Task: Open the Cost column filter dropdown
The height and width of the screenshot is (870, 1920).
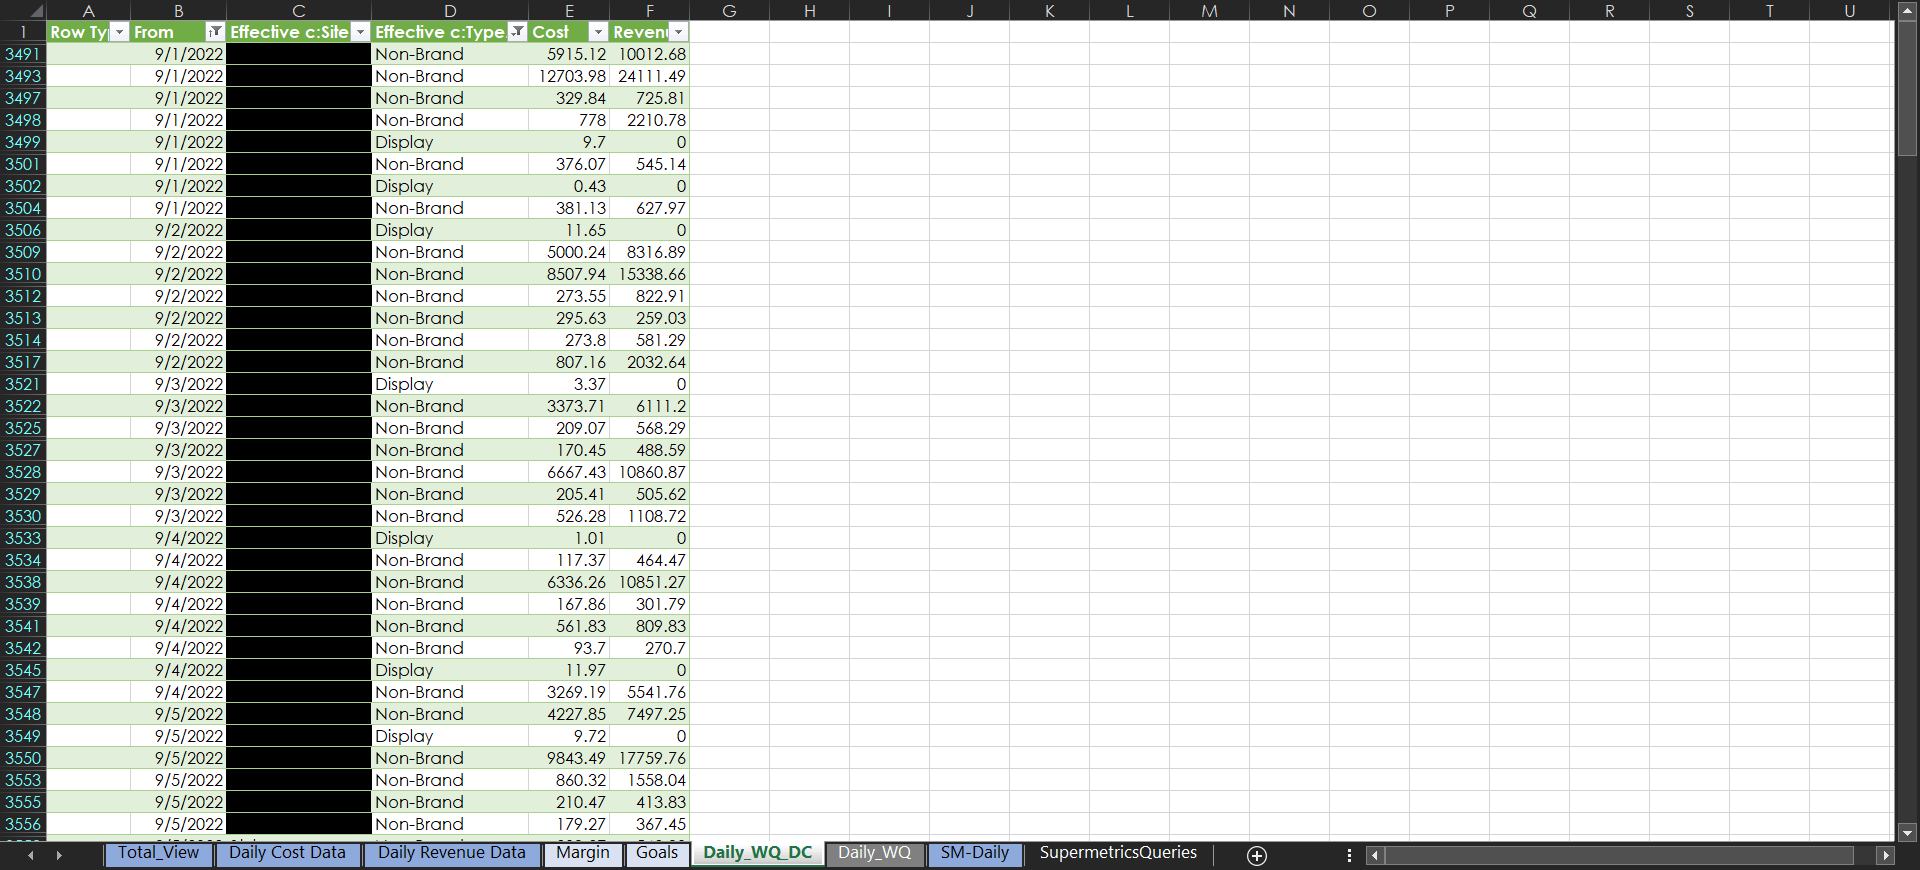Action: tap(598, 32)
